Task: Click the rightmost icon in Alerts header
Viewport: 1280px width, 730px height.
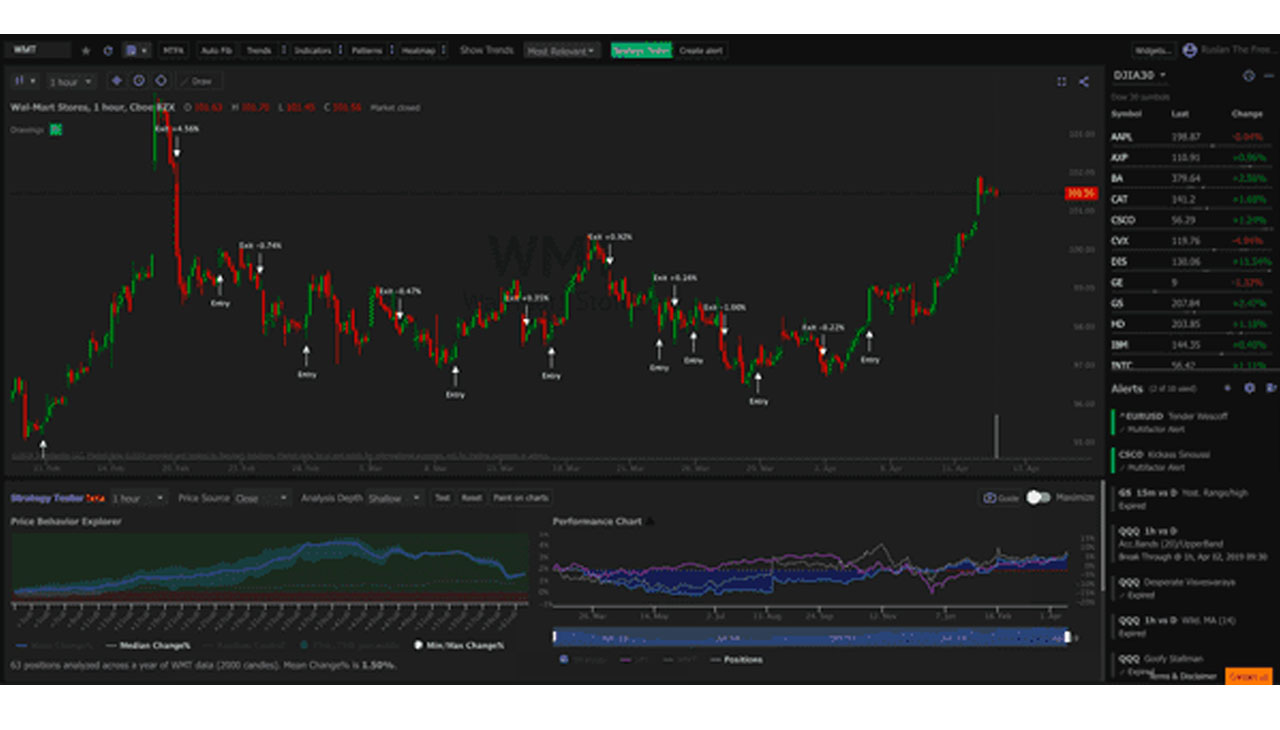Action: click(x=1271, y=388)
